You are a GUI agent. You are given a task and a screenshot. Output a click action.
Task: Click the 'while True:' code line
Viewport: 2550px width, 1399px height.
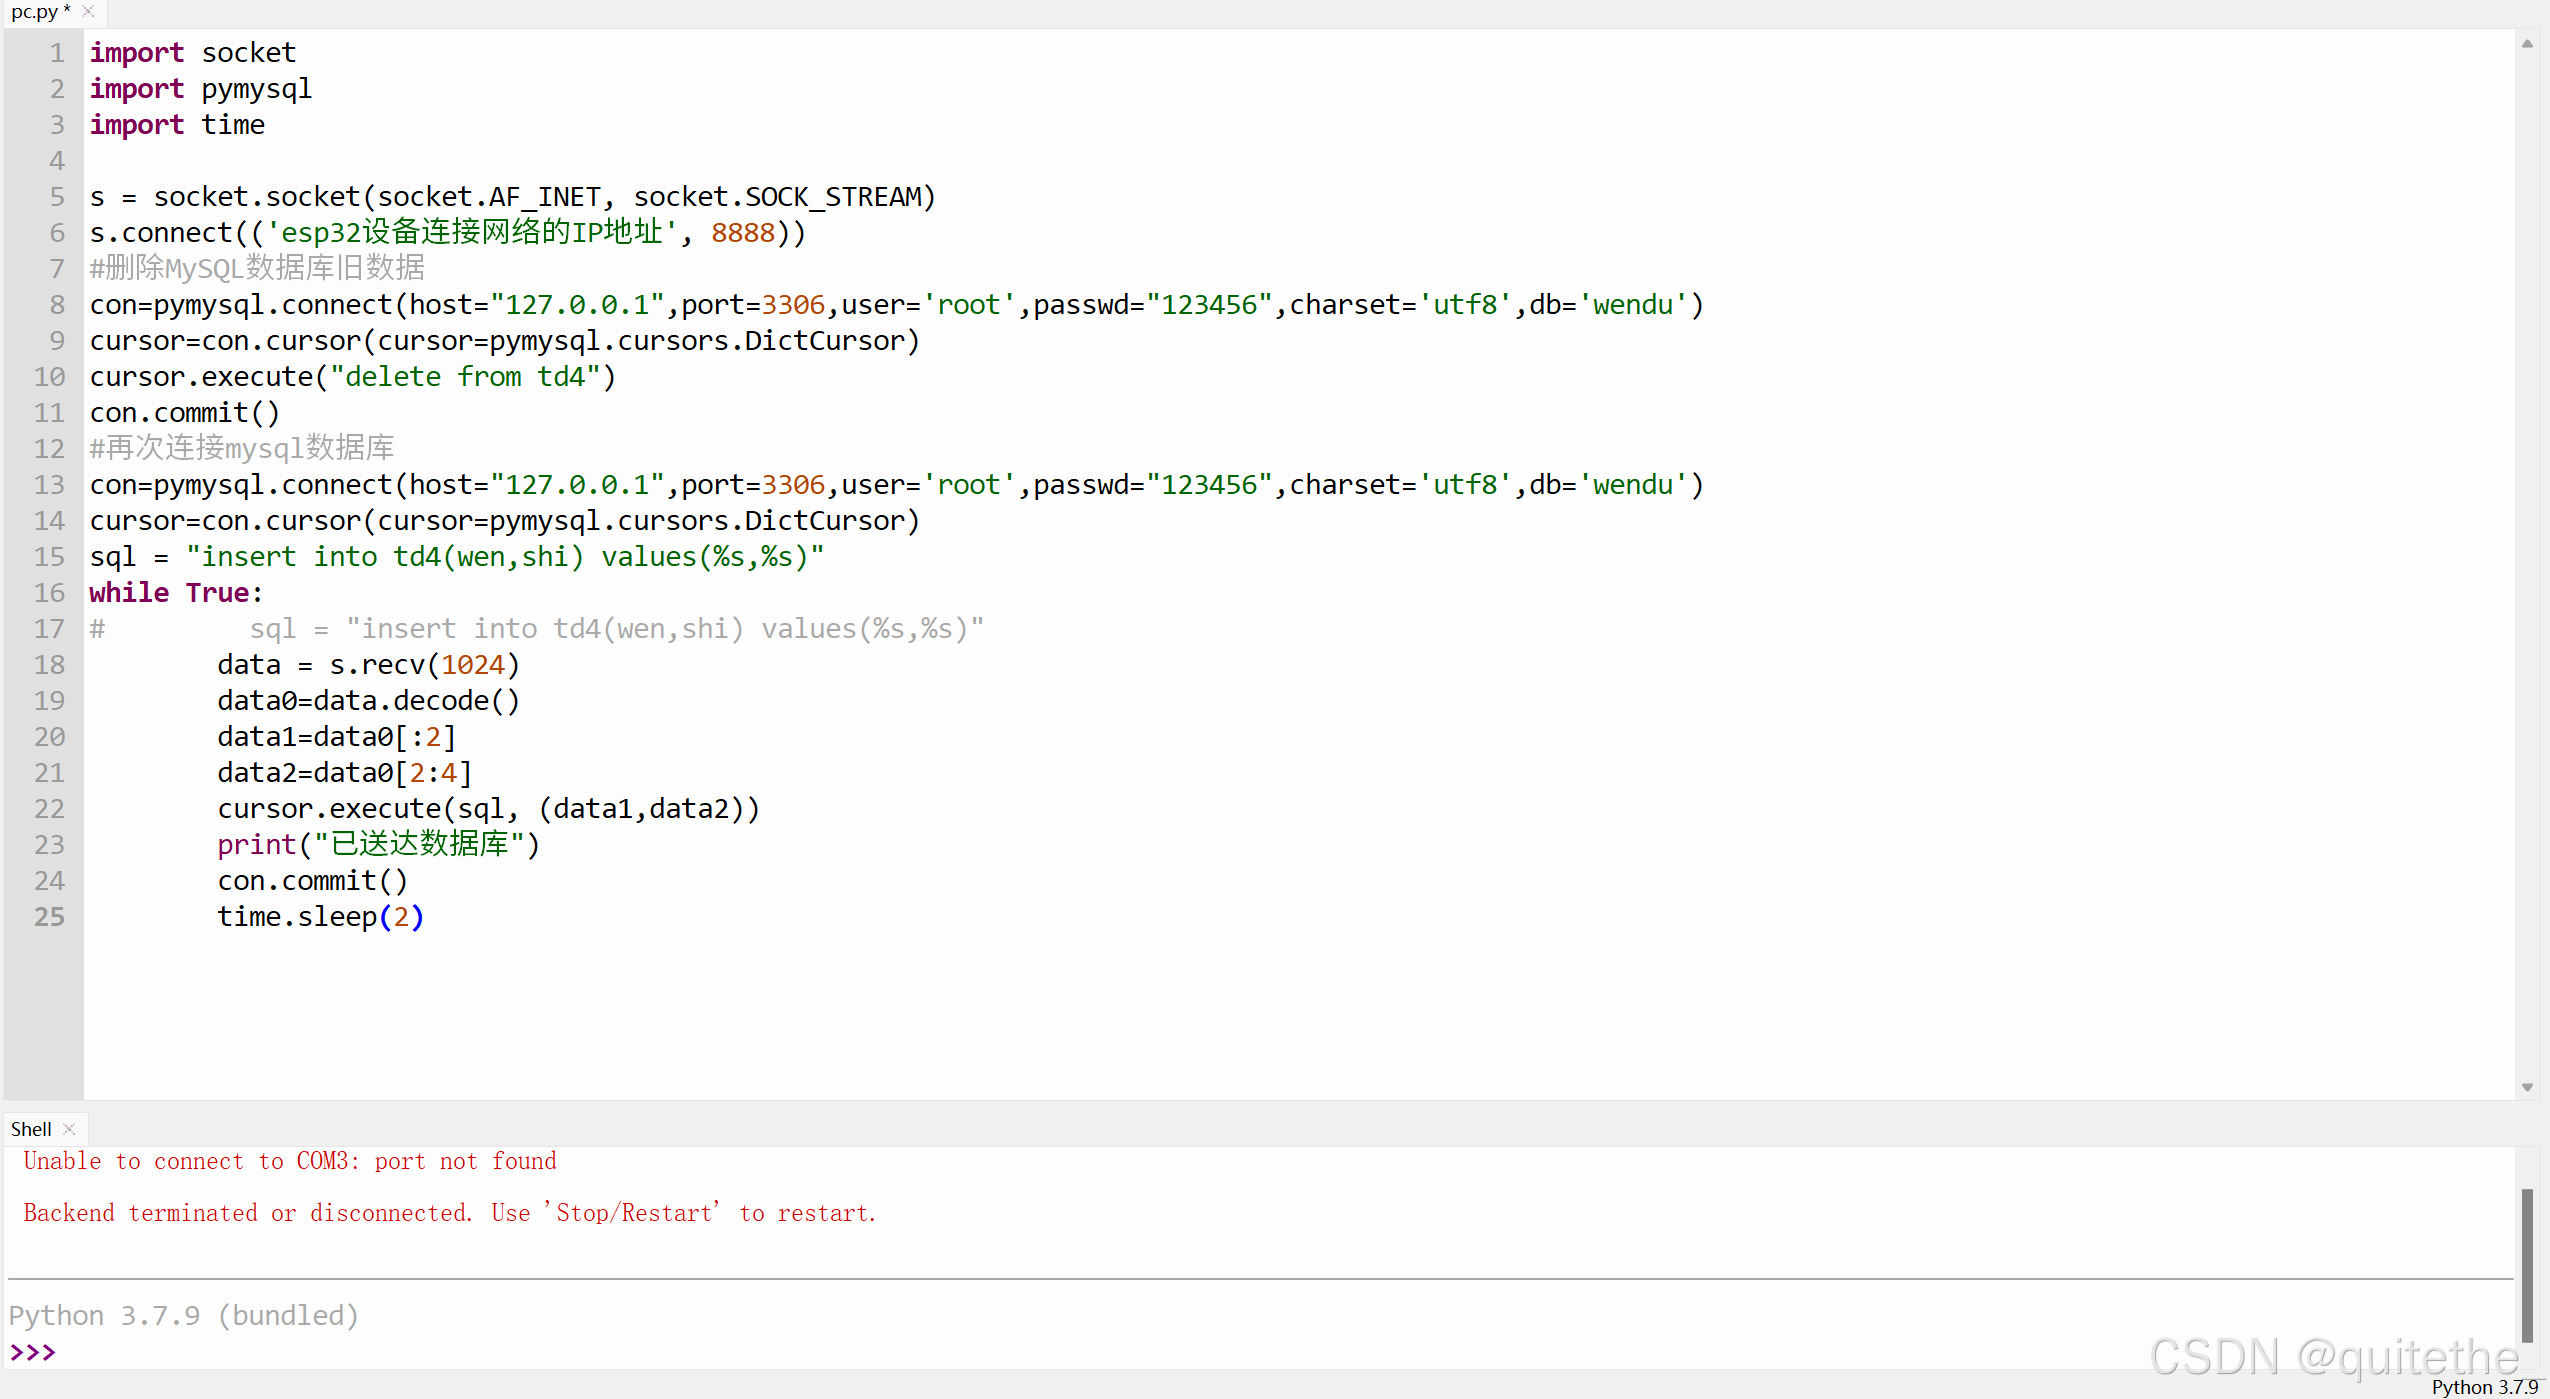[176, 593]
